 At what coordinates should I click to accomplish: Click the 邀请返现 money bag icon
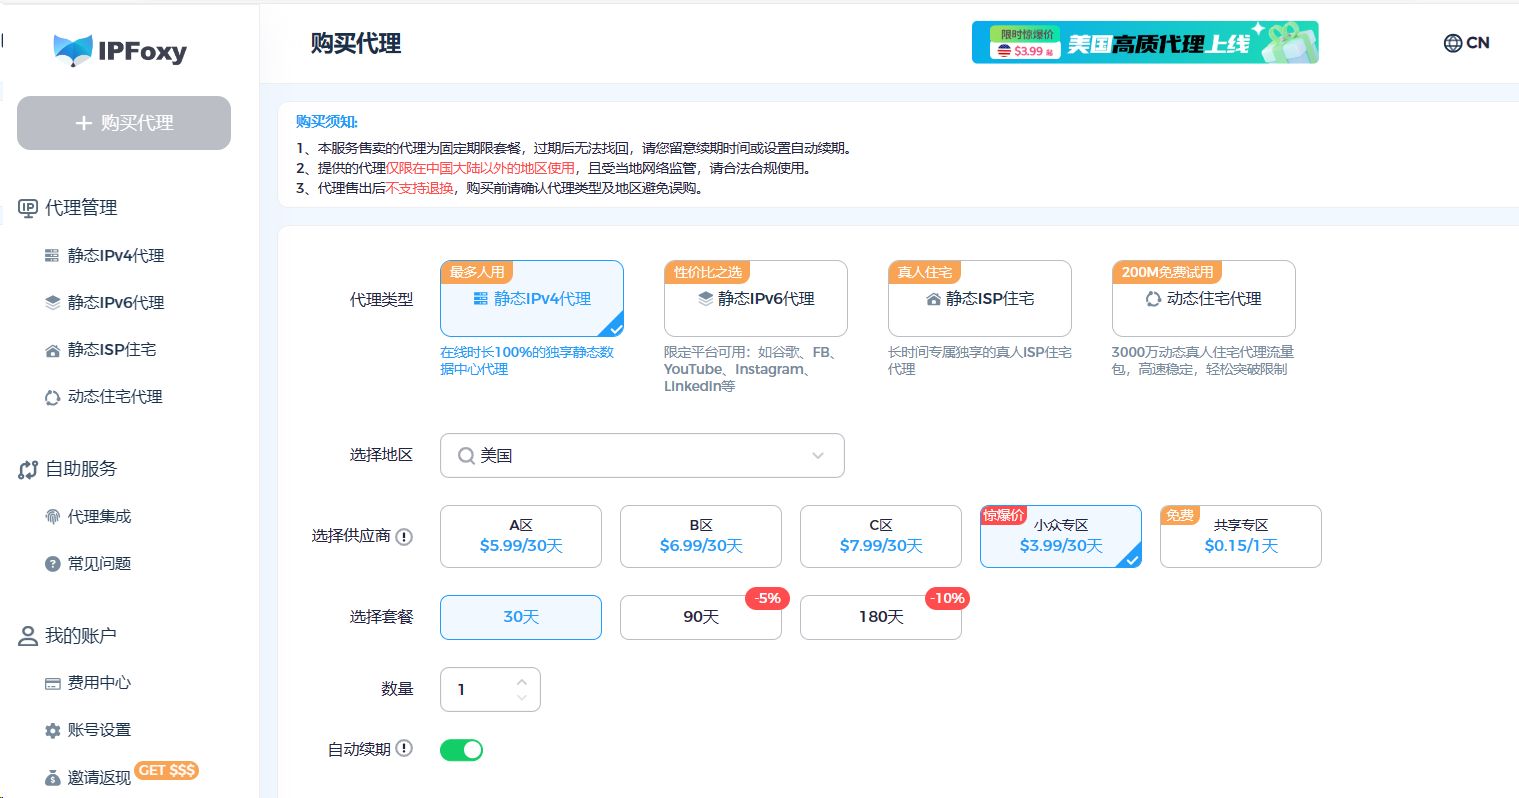(52, 778)
